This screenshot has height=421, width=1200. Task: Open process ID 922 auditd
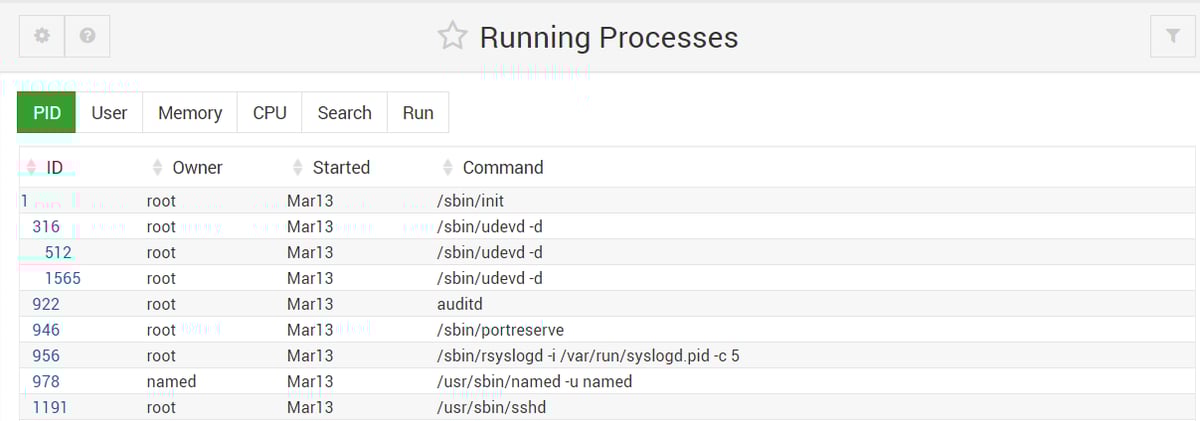pos(46,304)
